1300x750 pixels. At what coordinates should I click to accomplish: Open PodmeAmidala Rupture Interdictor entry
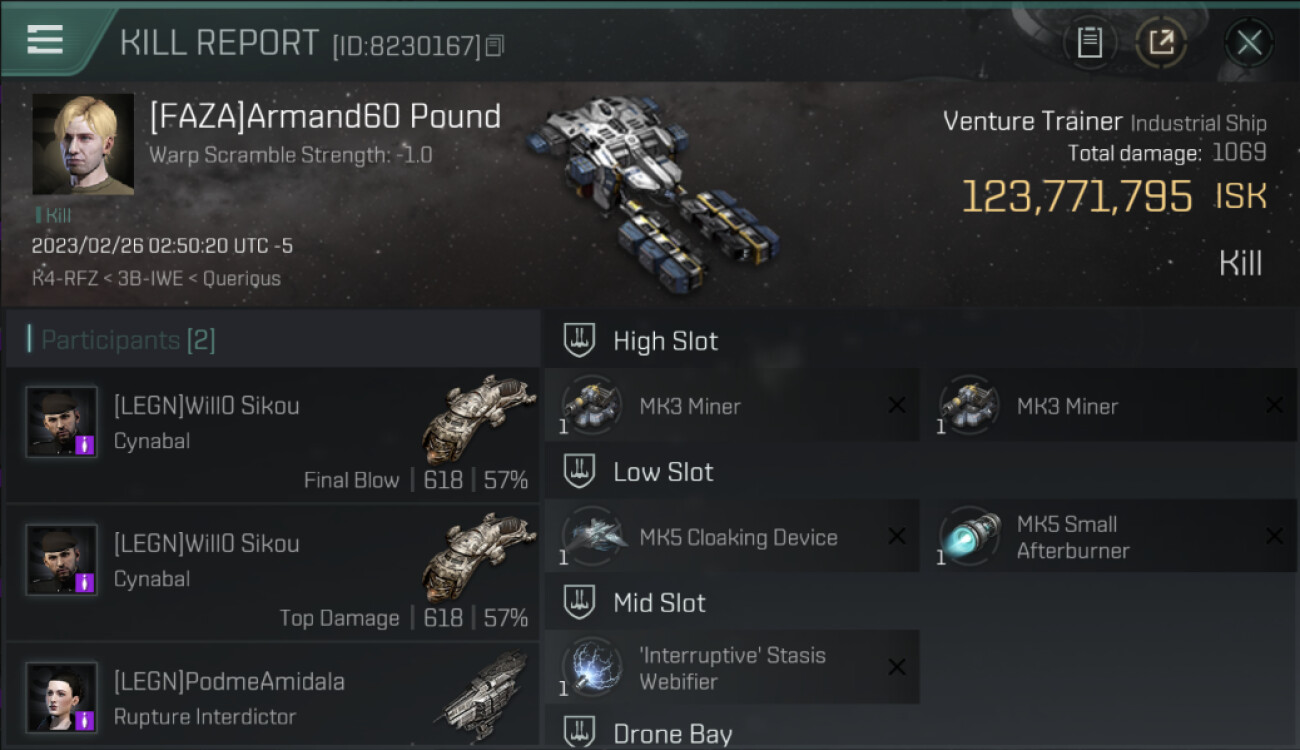pos(272,696)
